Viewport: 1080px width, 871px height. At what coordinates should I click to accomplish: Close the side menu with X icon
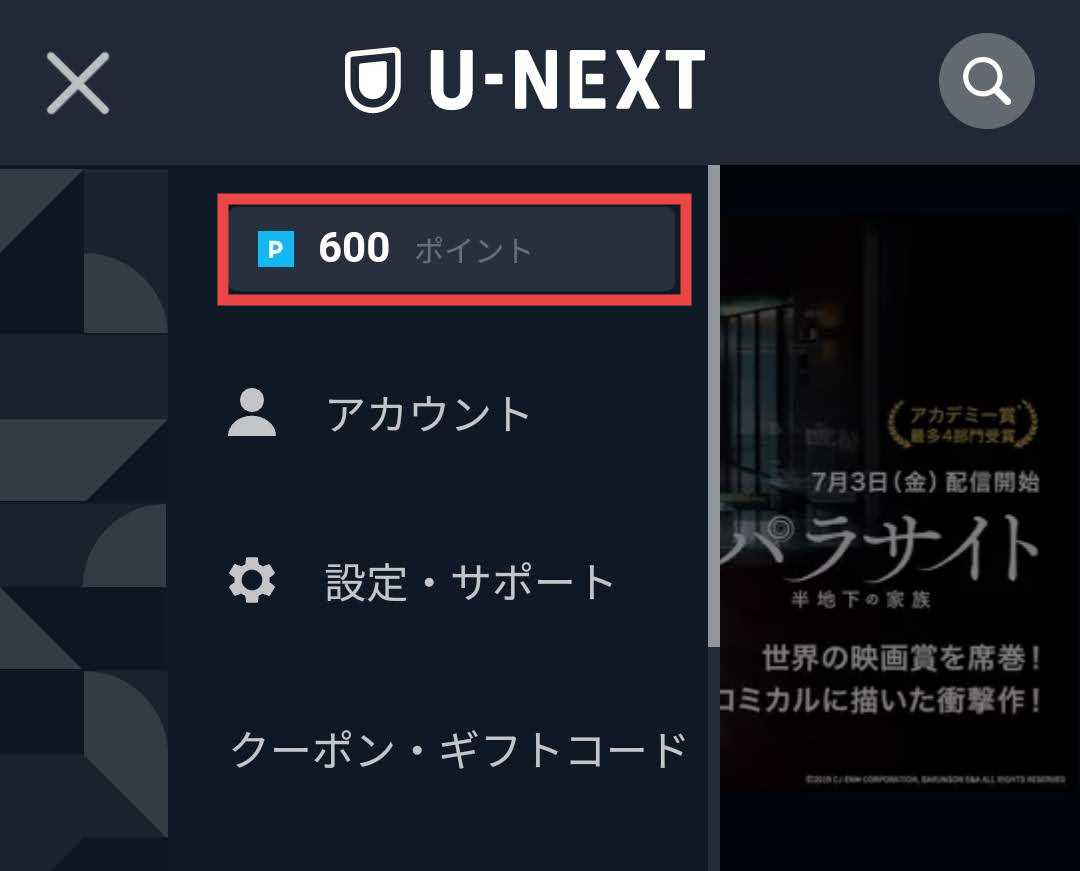(78, 83)
